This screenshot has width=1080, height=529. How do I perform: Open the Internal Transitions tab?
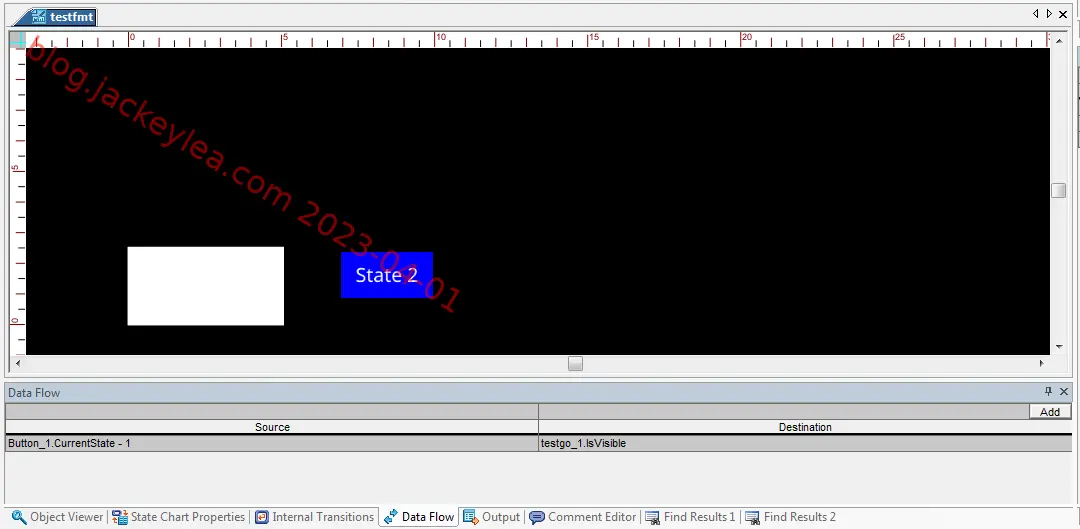pos(315,517)
